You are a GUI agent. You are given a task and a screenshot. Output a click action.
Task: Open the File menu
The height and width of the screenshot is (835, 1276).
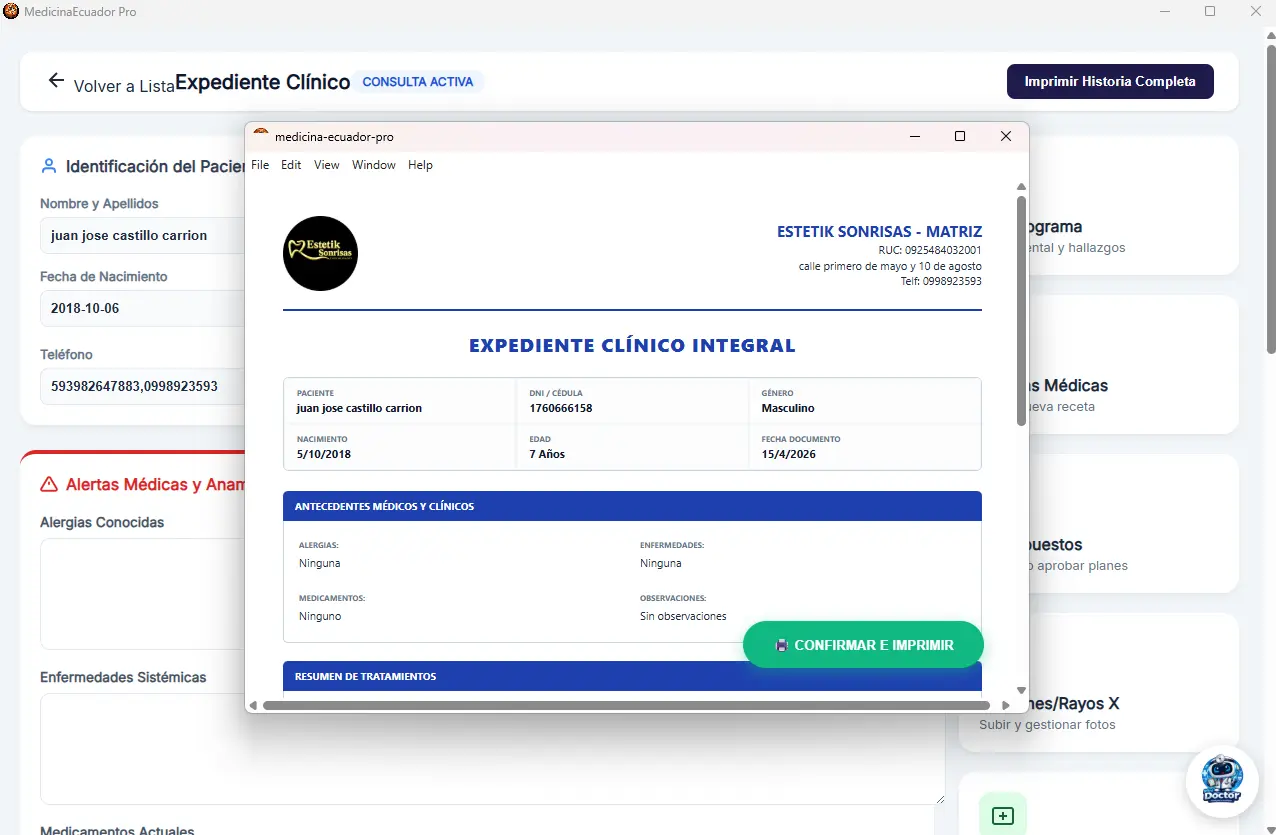tap(260, 165)
